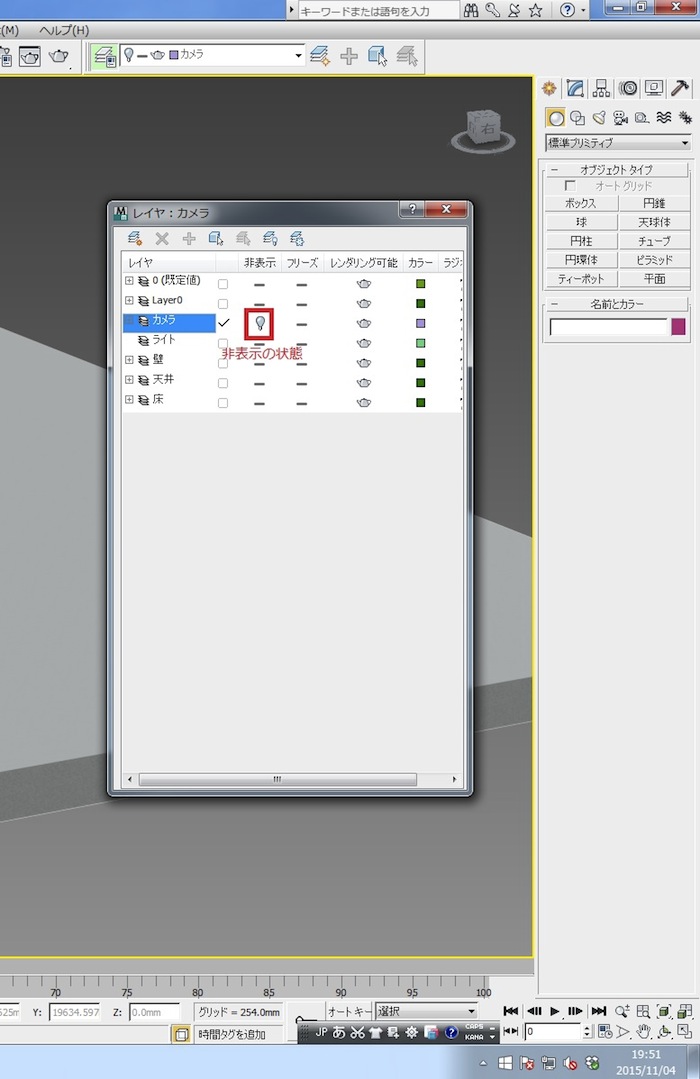Open the Utilities hammer tab

[680, 88]
